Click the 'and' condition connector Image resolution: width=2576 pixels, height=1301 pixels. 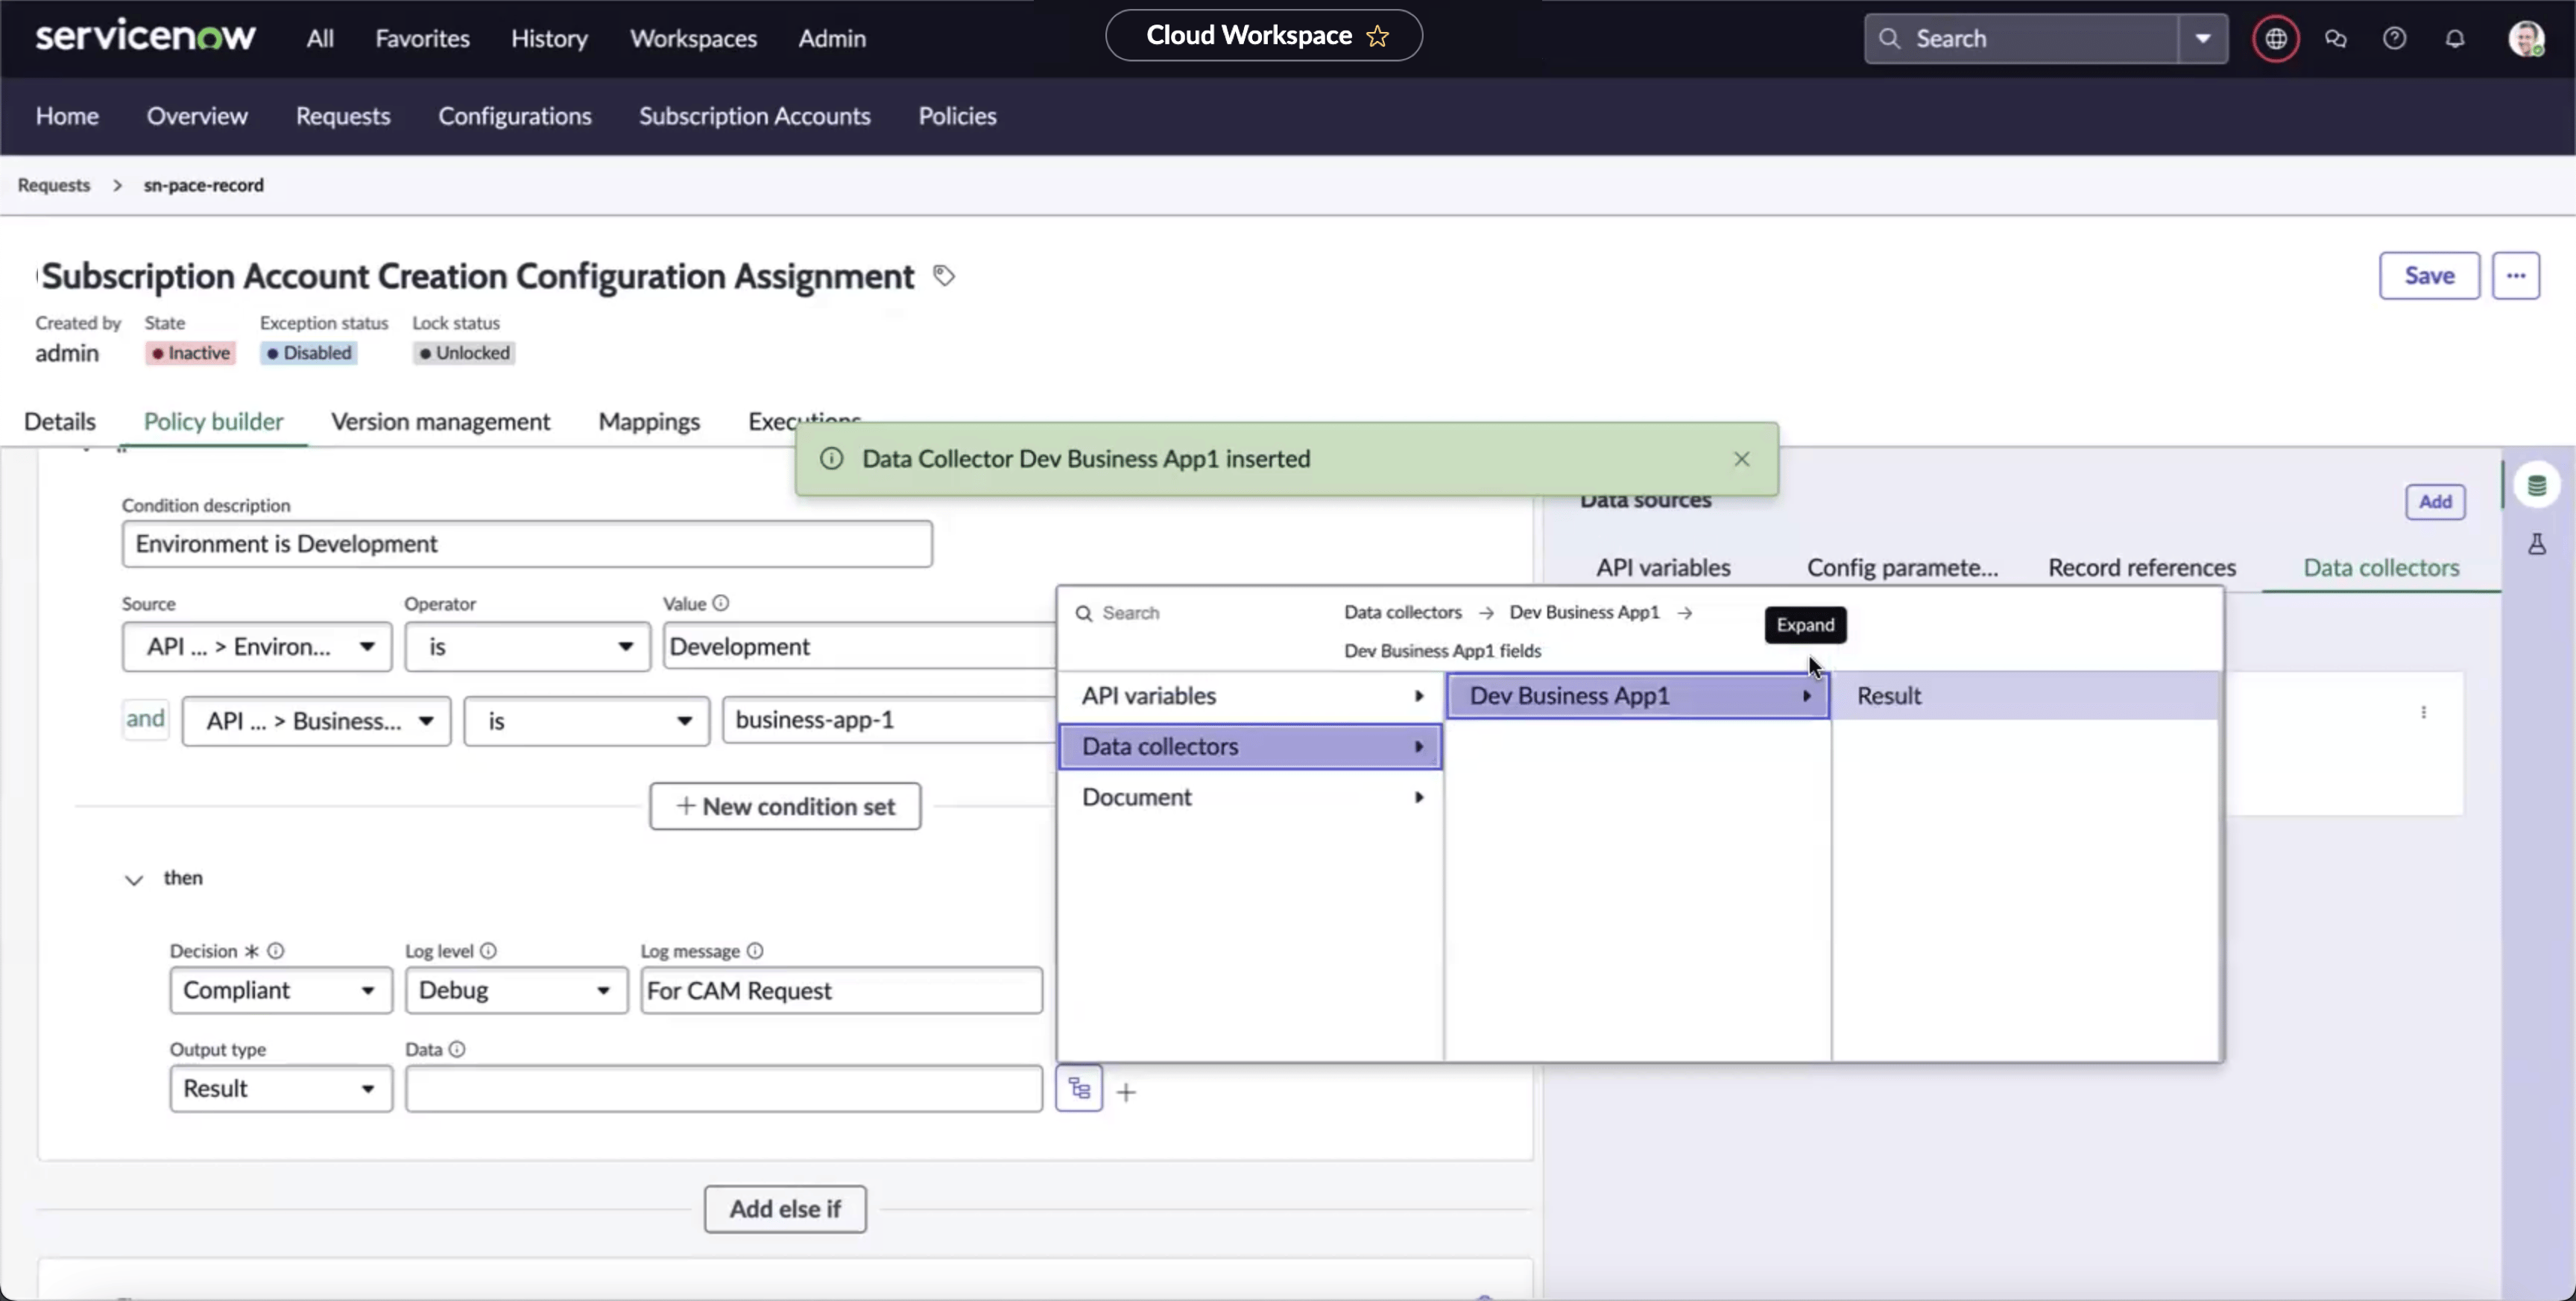[x=145, y=719]
